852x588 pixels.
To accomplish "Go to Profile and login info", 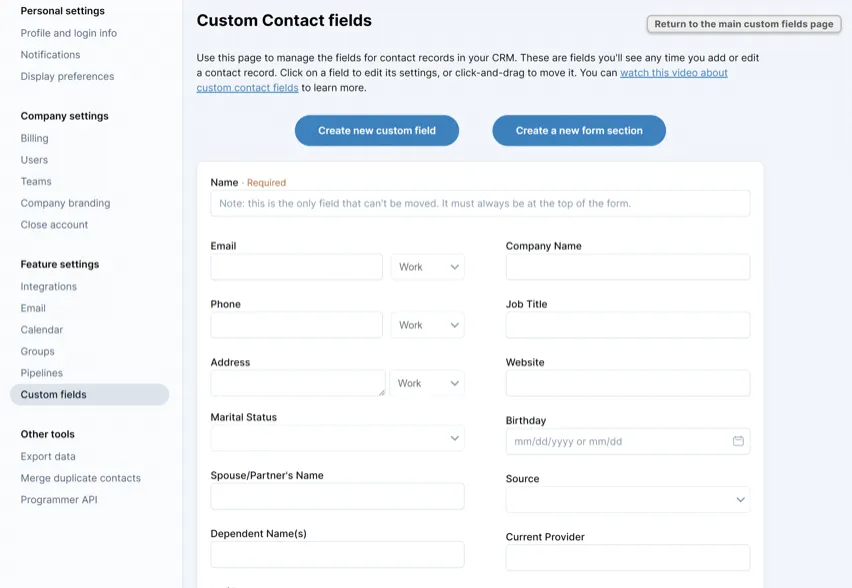I will pos(66,32).
